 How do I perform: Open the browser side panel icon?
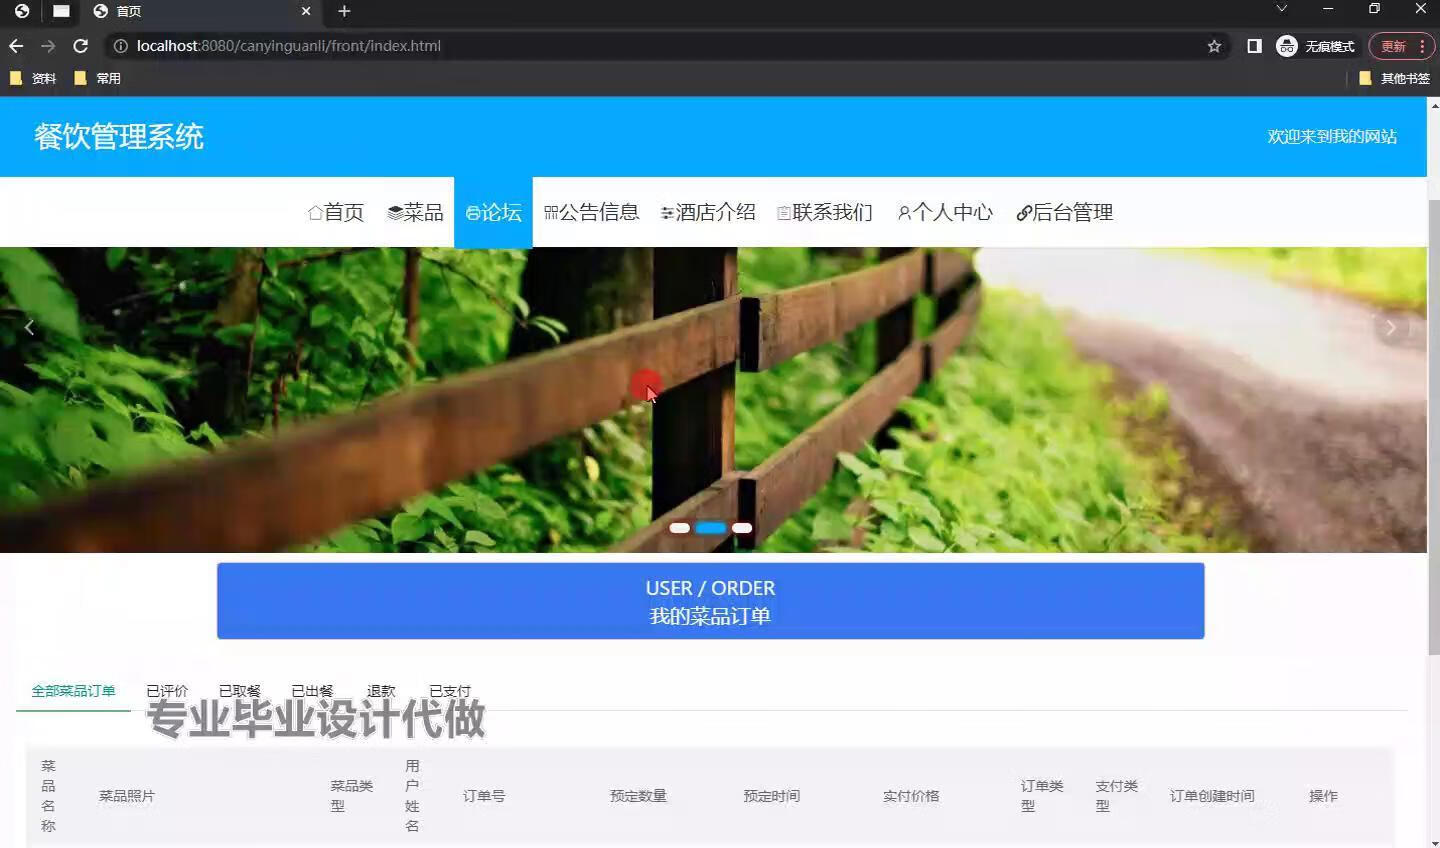click(x=1254, y=46)
